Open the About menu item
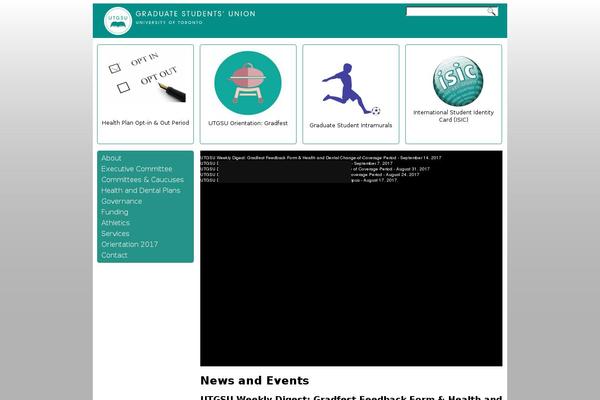600x400 pixels. (x=111, y=158)
